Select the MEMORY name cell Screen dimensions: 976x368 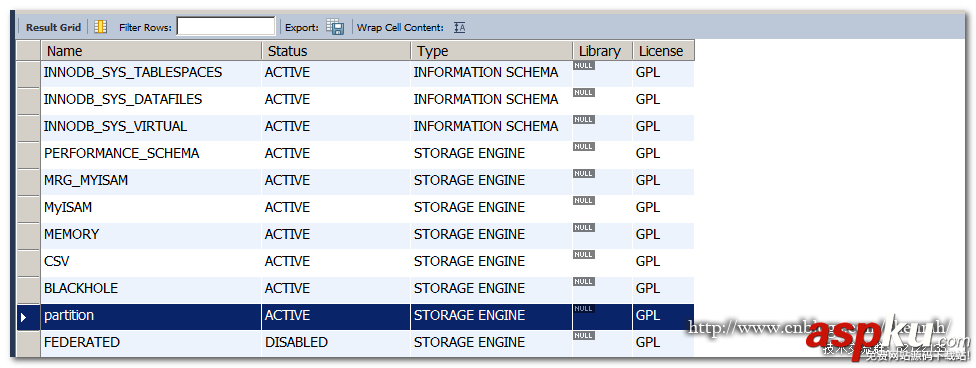151,235
